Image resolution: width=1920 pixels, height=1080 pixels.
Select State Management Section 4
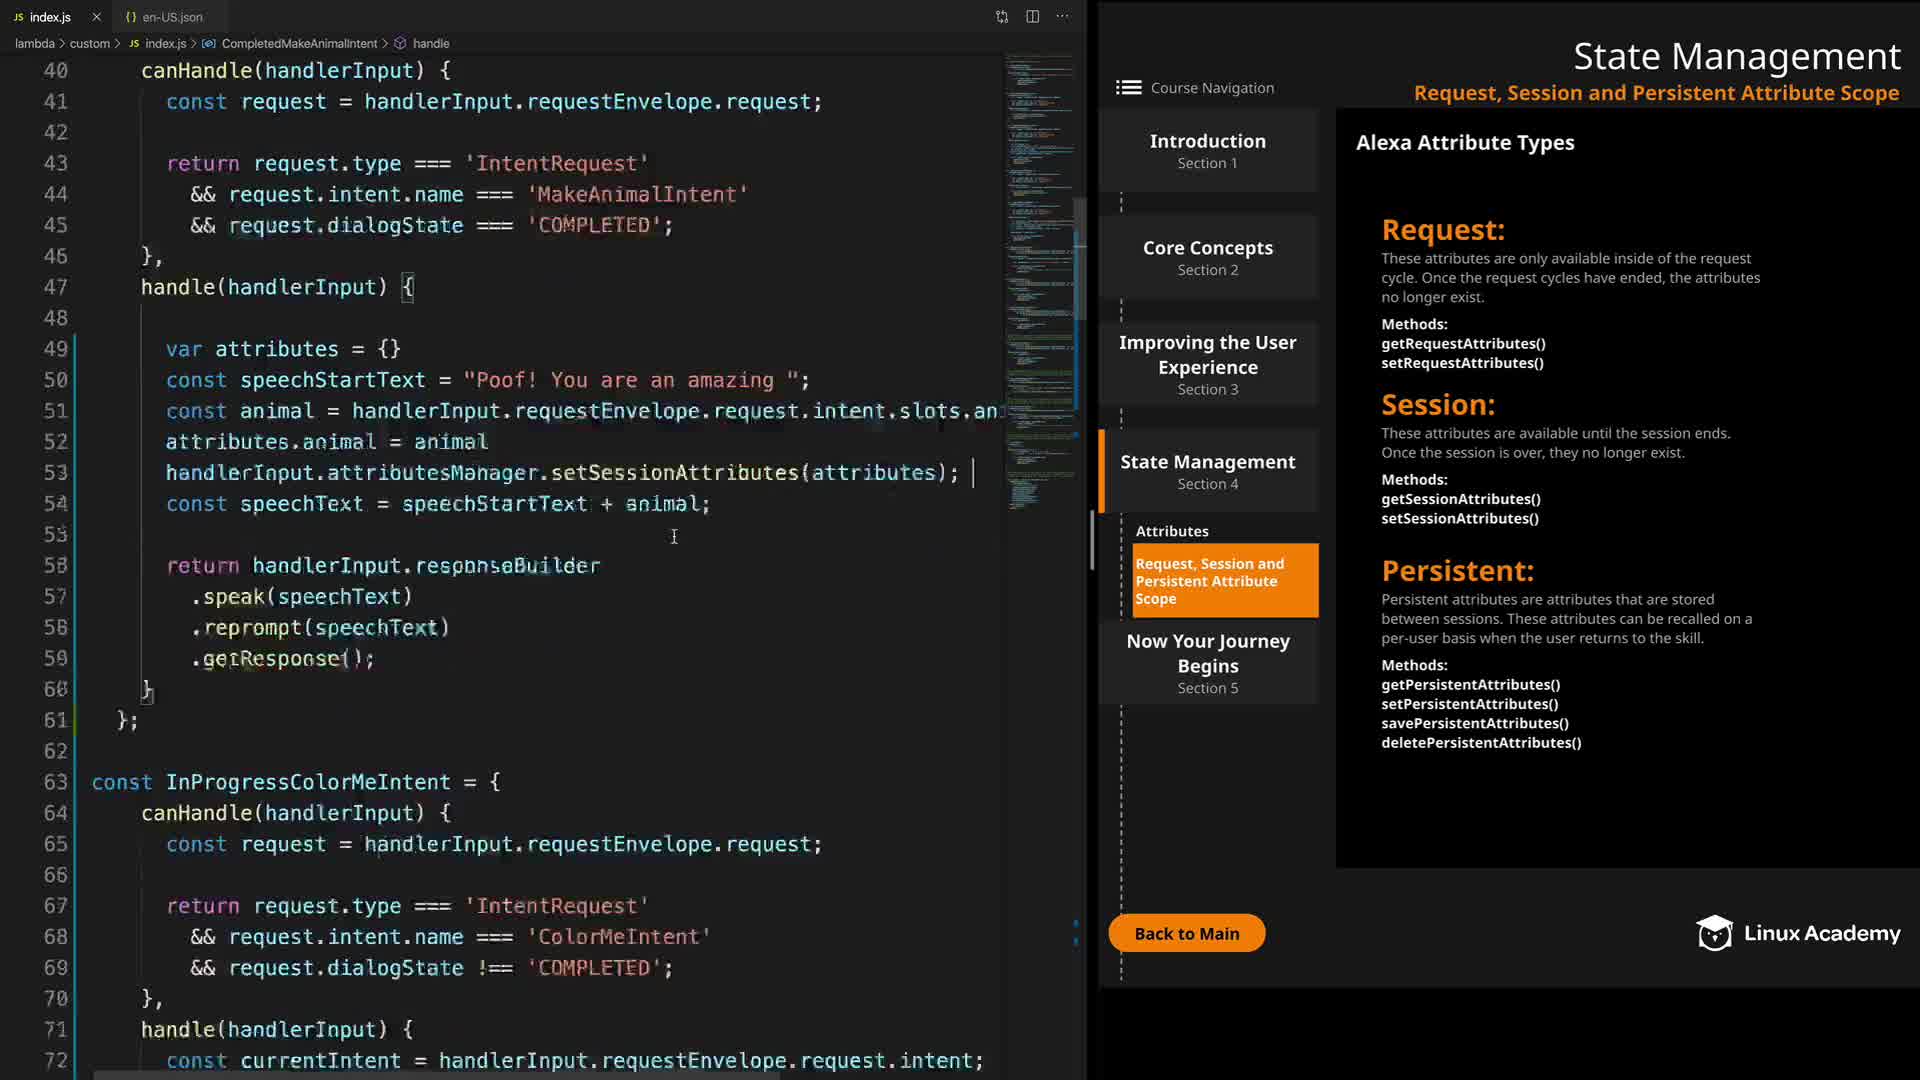click(1207, 471)
